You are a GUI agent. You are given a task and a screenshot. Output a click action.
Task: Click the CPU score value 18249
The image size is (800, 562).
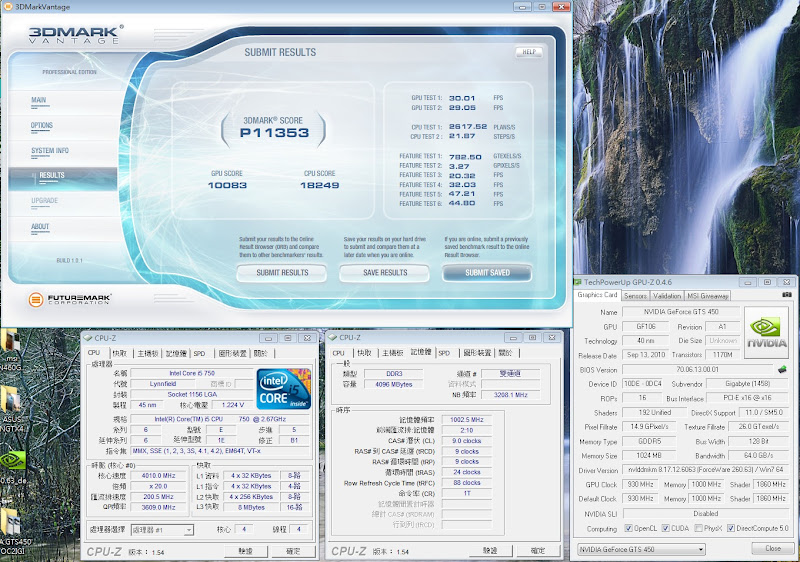tap(319, 185)
